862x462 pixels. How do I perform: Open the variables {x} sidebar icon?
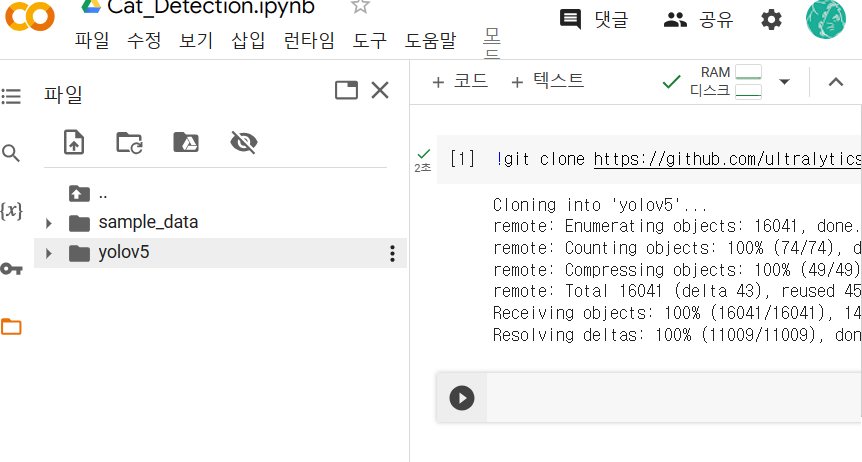pyautogui.click(x=11, y=211)
